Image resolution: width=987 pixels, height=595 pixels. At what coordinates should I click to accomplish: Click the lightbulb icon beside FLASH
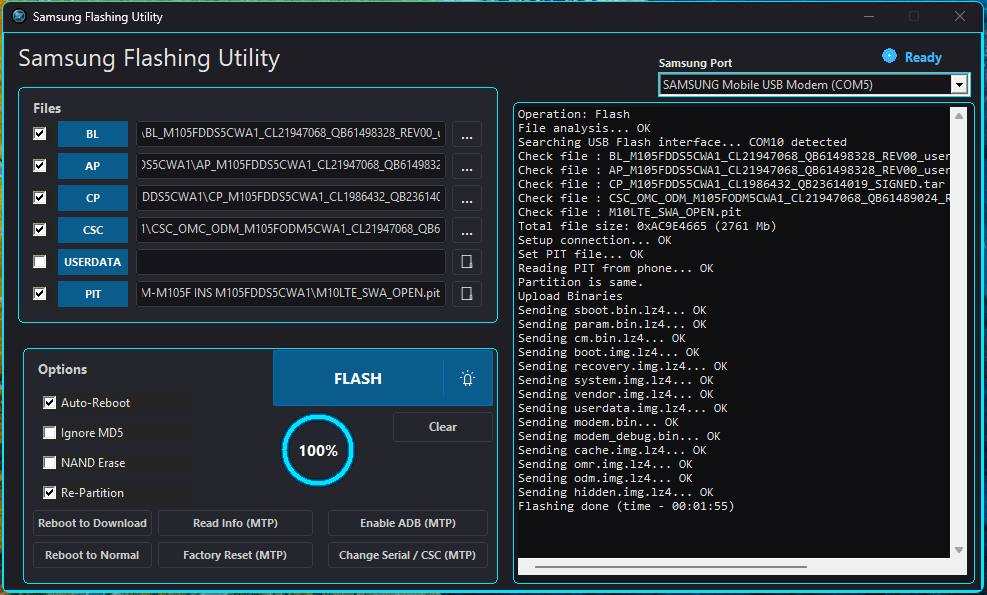(x=467, y=378)
